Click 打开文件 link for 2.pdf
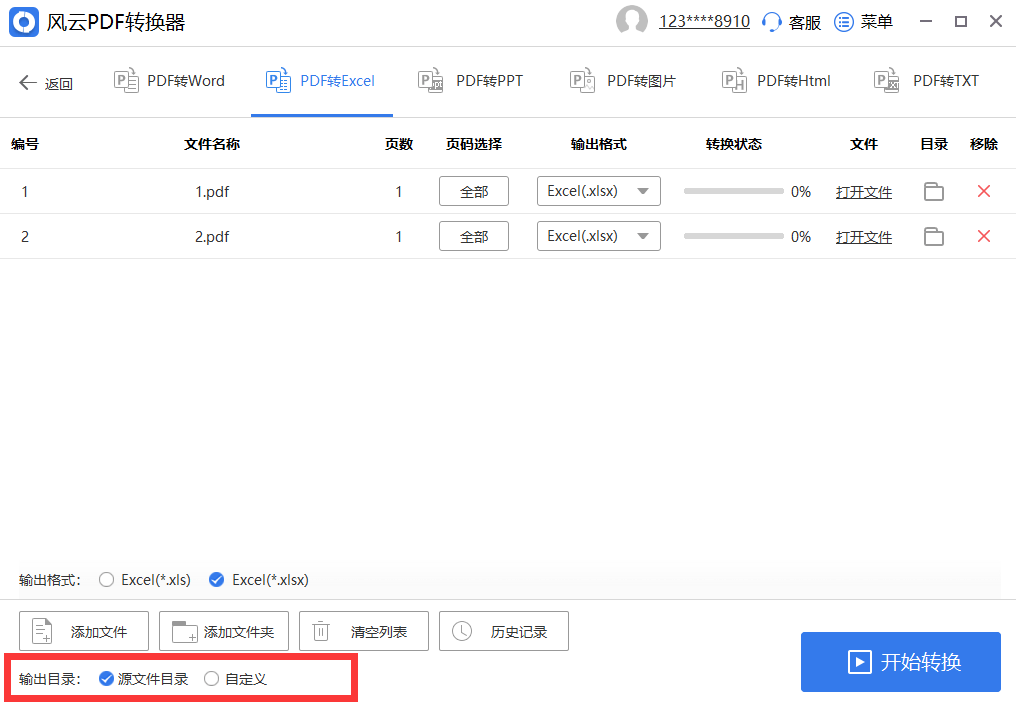Image resolution: width=1016 pixels, height=712 pixels. (864, 237)
